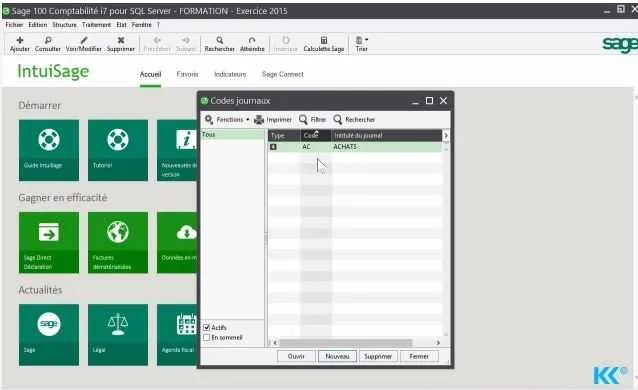The image size is (638, 390).
Task: Click the Nouveau button
Action: 337,356
